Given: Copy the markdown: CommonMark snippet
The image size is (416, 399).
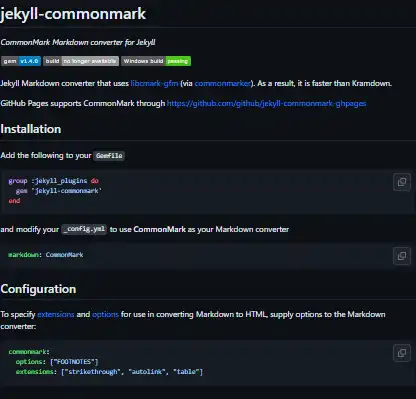Looking at the screenshot, I should 402,256.
